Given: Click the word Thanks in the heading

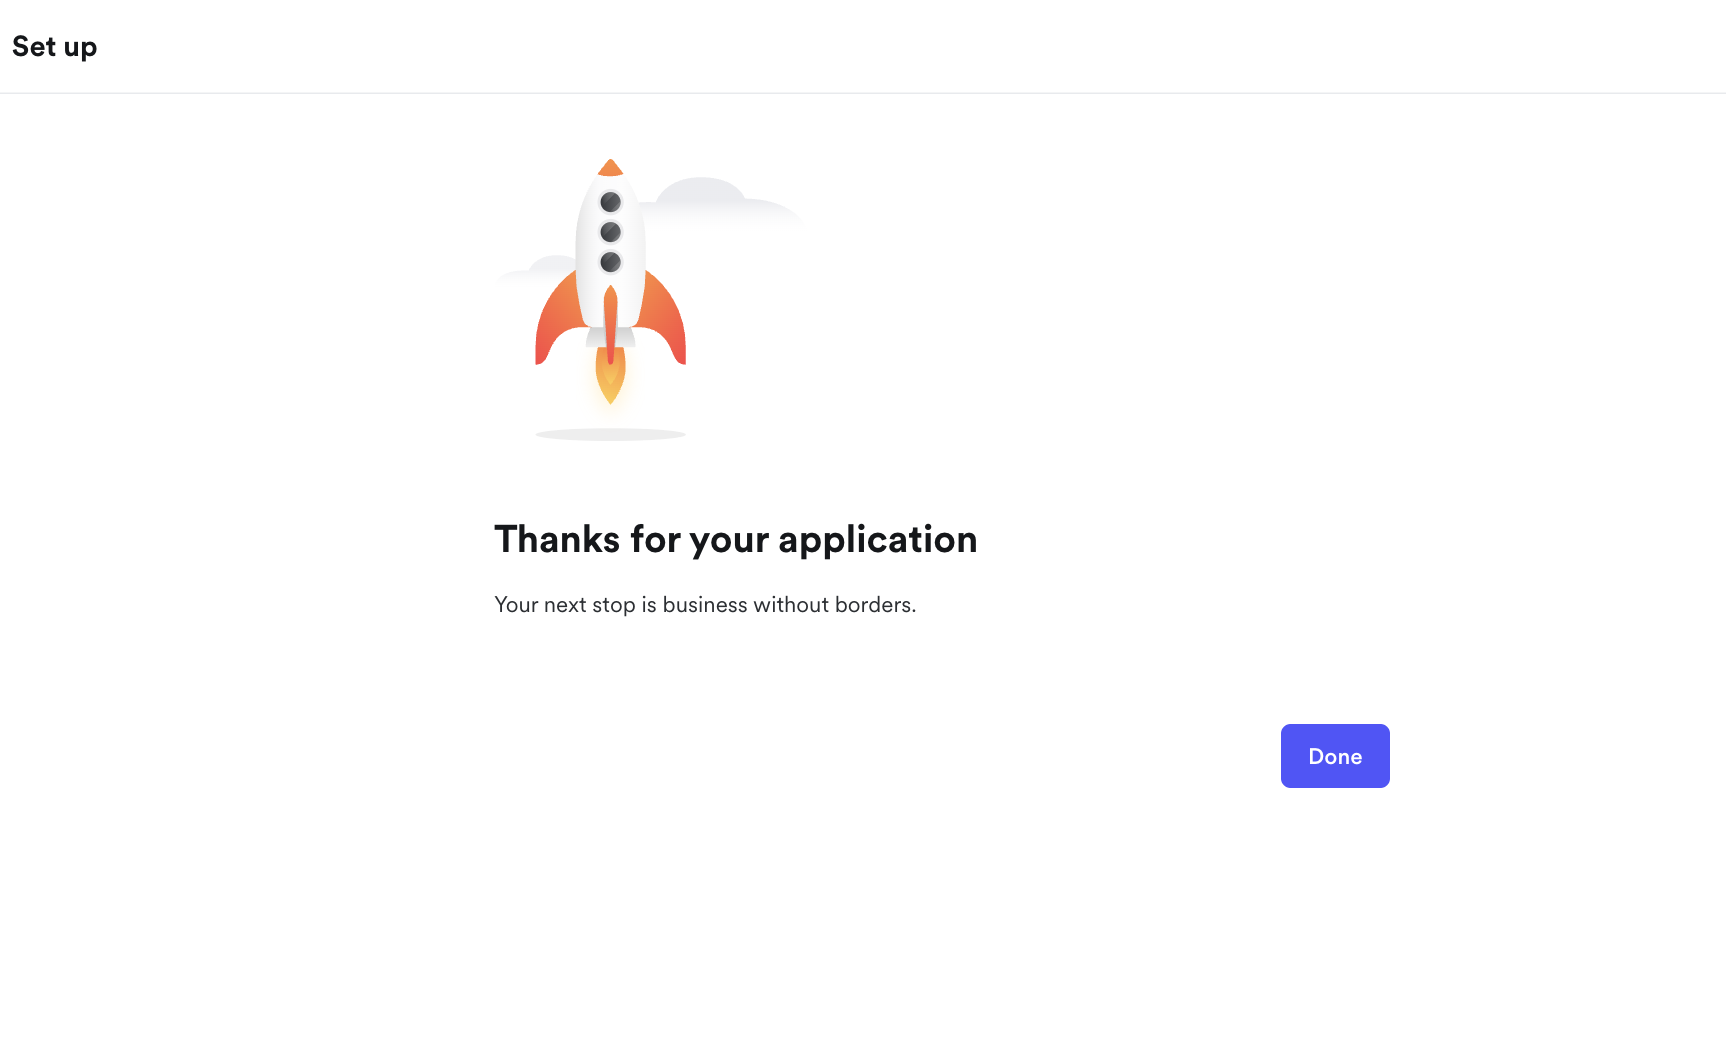Looking at the screenshot, I should click(557, 540).
